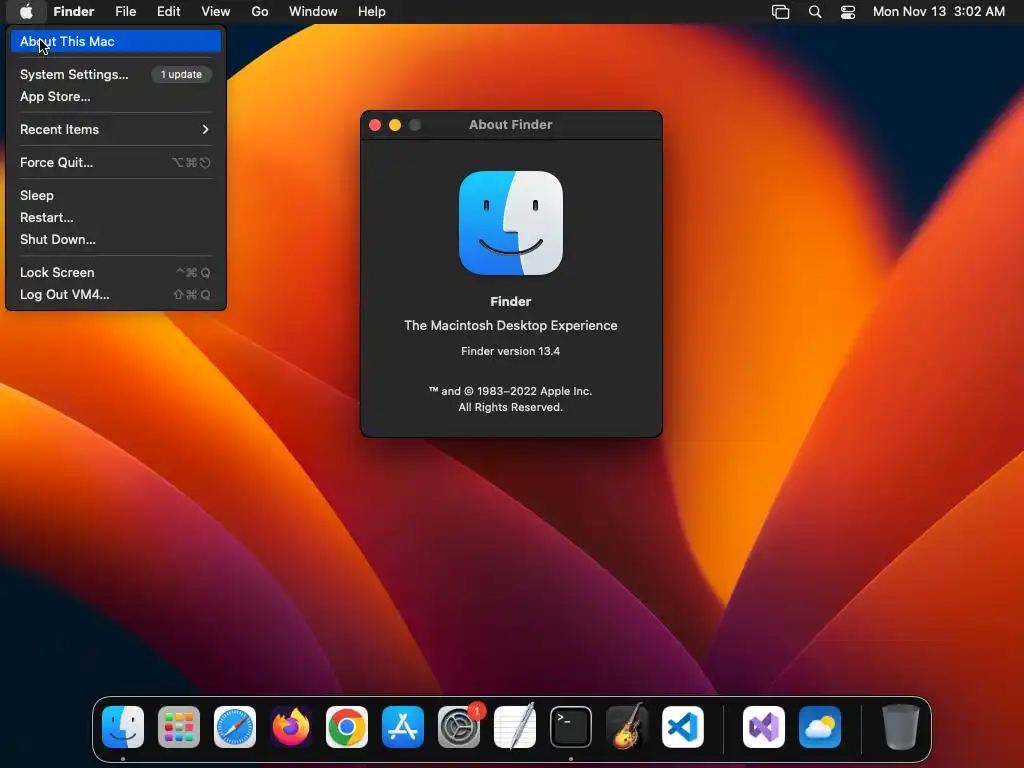Click the Stage Manager menu bar icon

point(780,12)
